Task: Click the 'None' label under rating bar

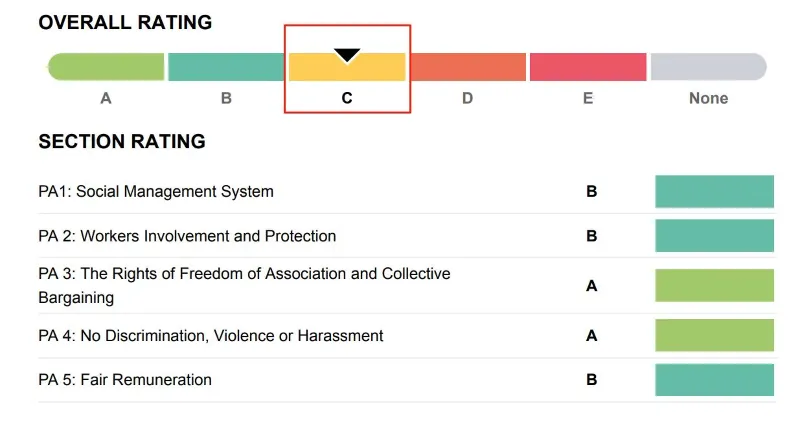Action: 708,98
